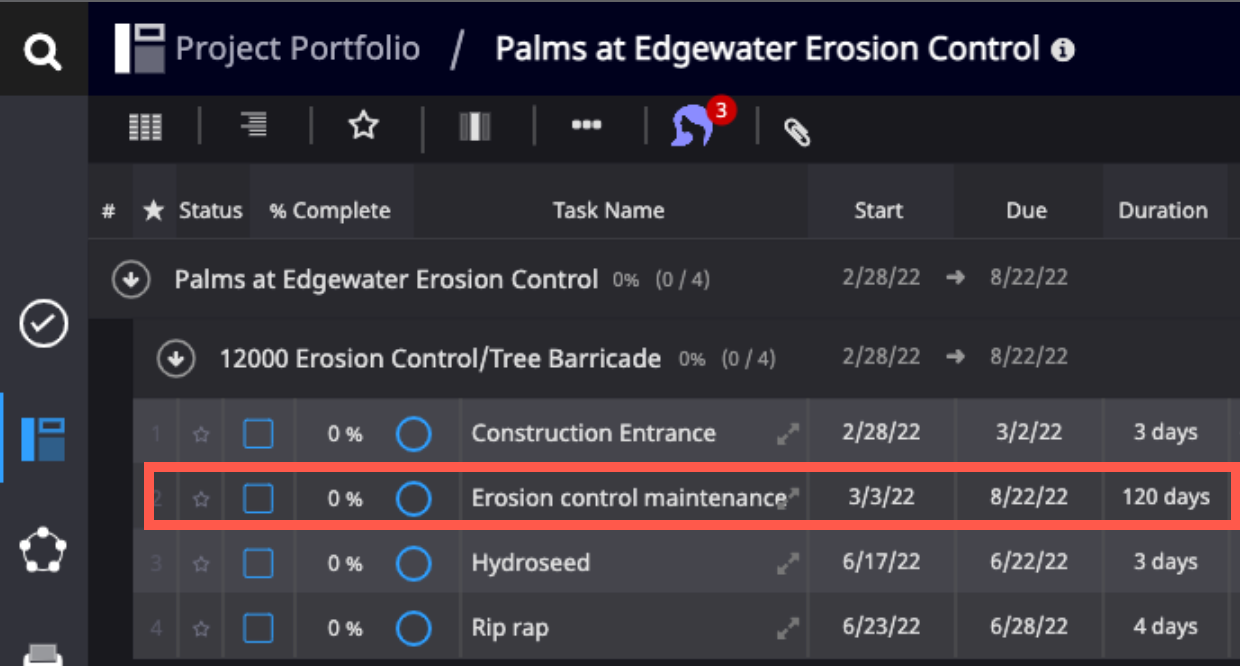Viewport: 1240px width, 666px height.
Task: Click the Hydroseed progress circle
Action: tap(414, 564)
